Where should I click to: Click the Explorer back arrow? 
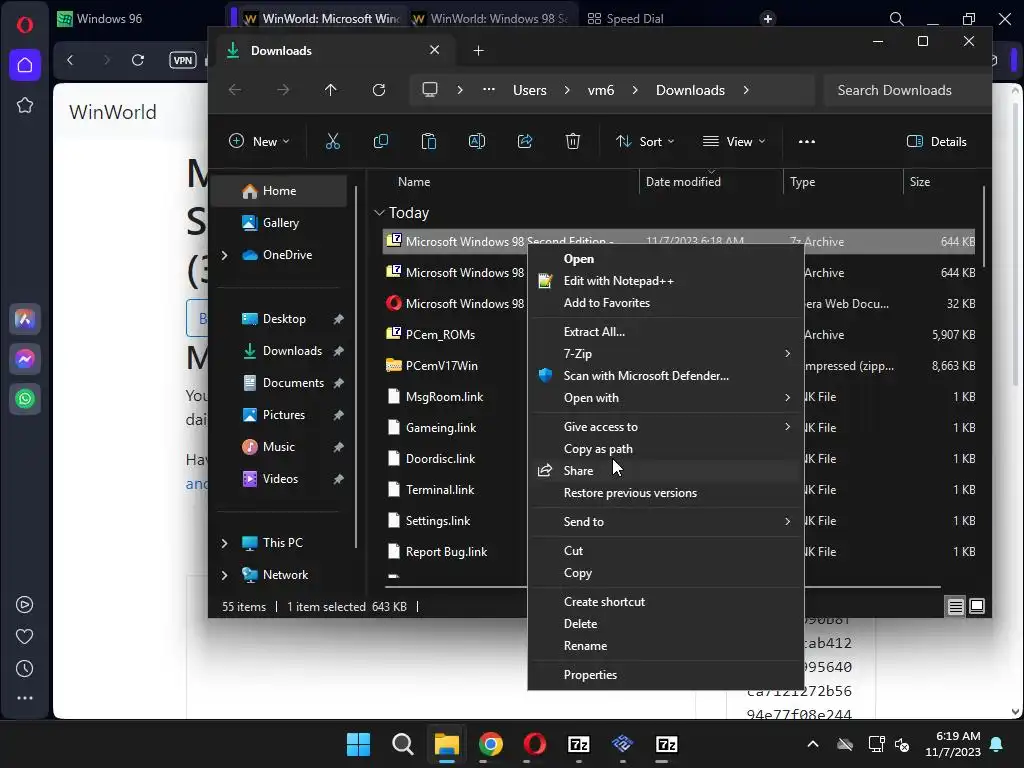[x=235, y=90]
